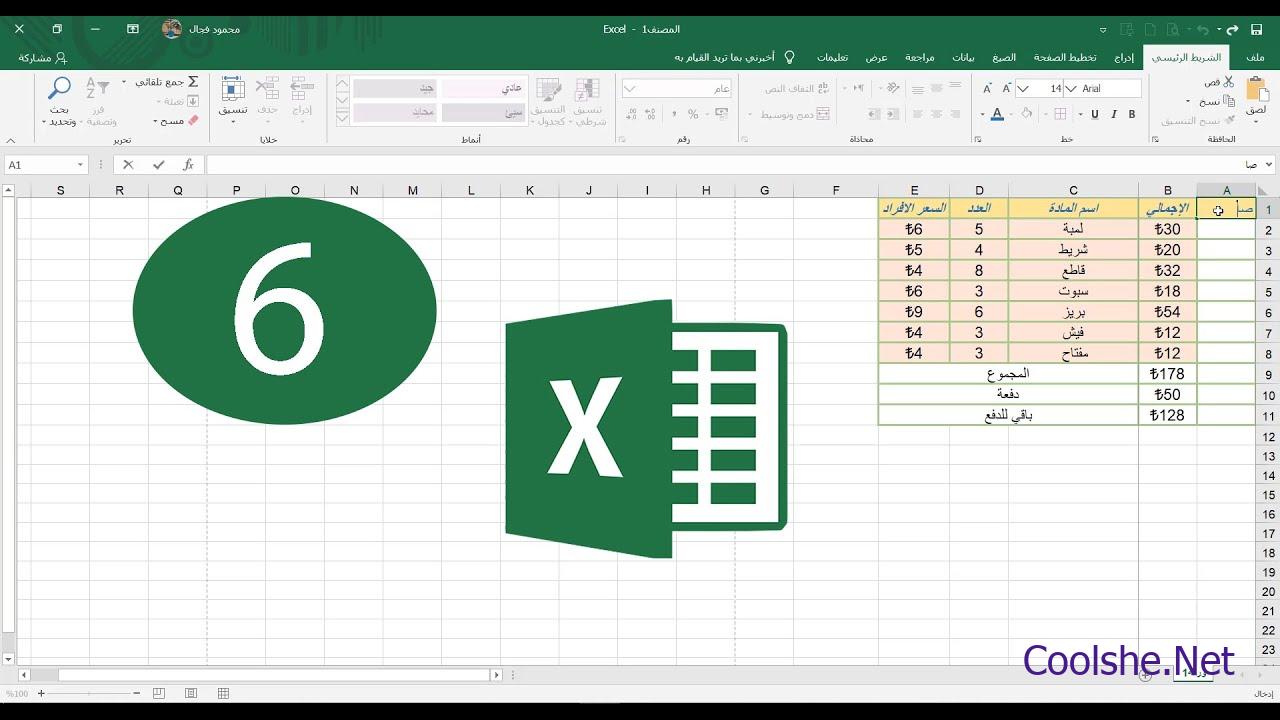
Task: Click Sort and Filter (فرز وتصفية)
Action: coord(99,100)
